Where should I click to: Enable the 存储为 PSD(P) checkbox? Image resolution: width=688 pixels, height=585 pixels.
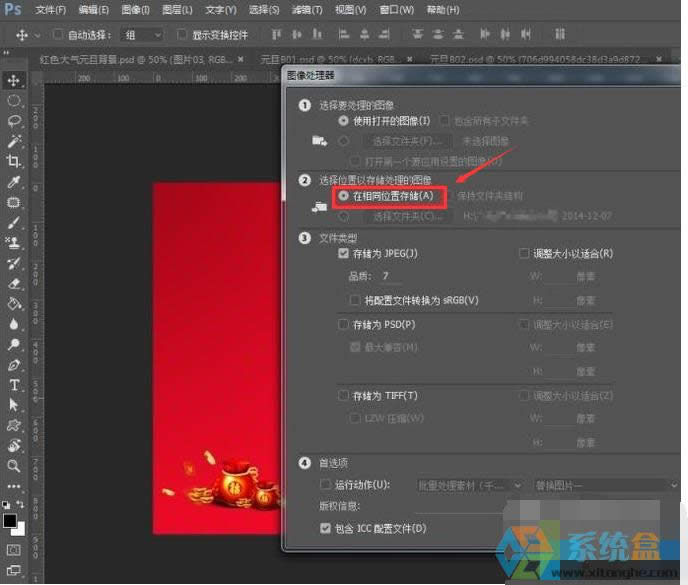coord(345,325)
